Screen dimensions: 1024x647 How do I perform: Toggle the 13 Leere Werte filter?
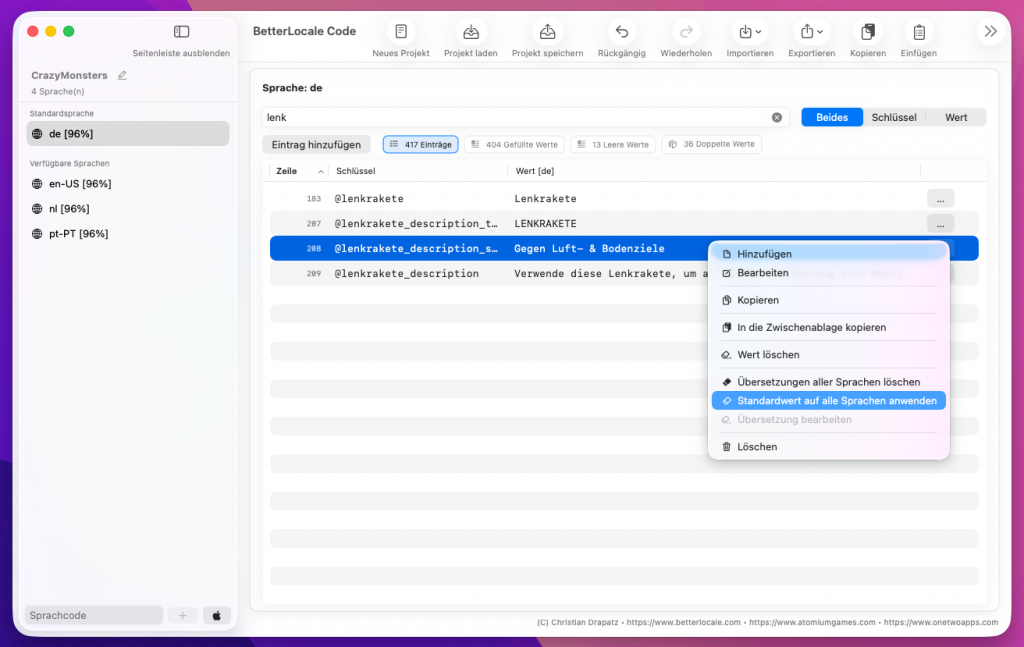[612, 145]
